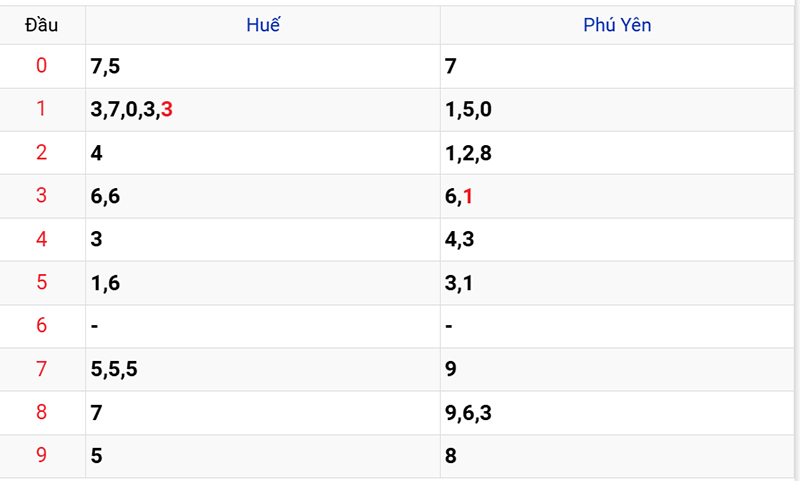
Task: Click the Phú Yên cell showing 4,3
Action: tap(460, 240)
